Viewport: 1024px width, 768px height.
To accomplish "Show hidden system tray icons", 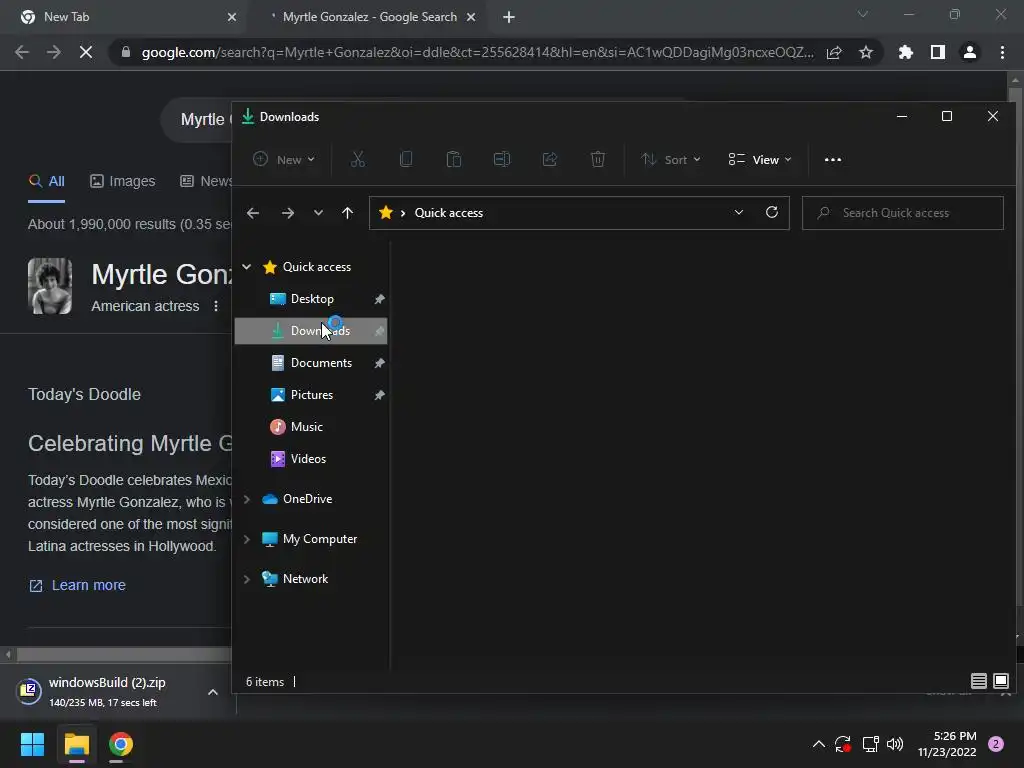I will click(x=818, y=744).
